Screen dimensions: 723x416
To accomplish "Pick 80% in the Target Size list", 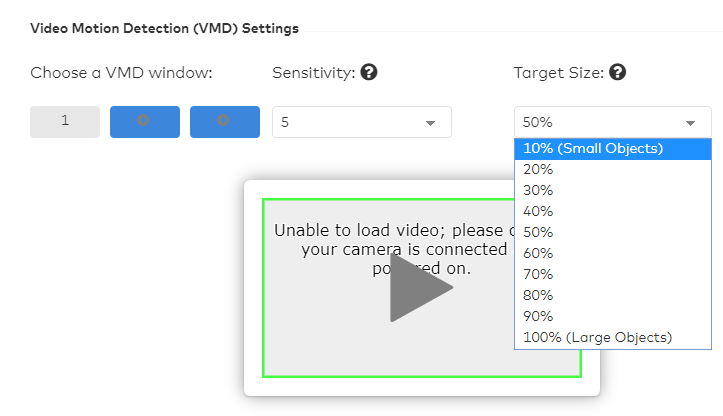I will [539, 295].
